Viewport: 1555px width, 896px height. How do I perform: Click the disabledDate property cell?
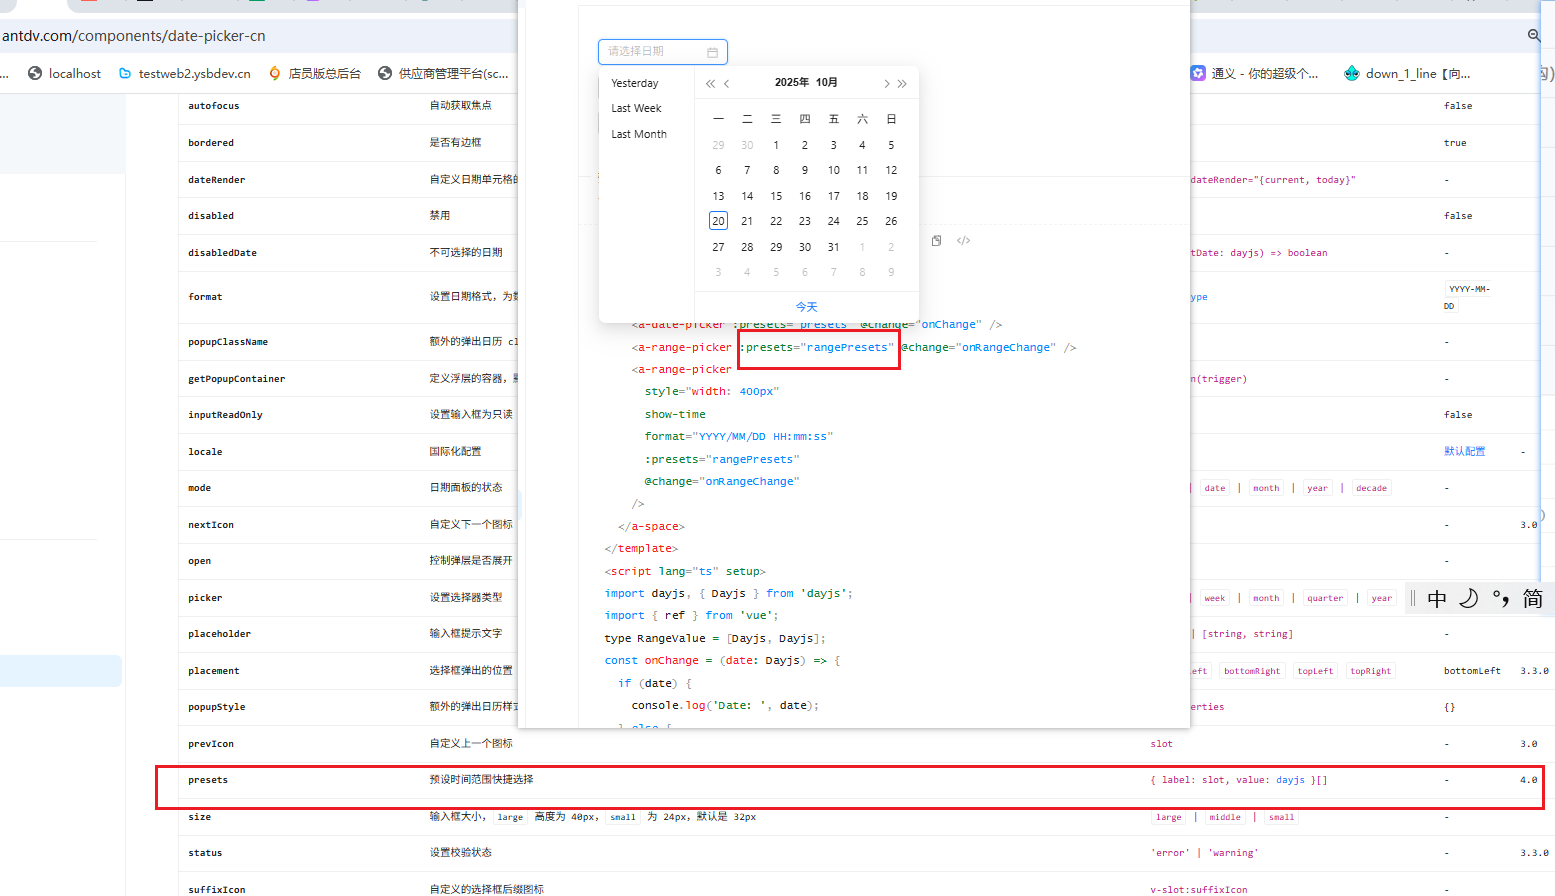(x=222, y=253)
